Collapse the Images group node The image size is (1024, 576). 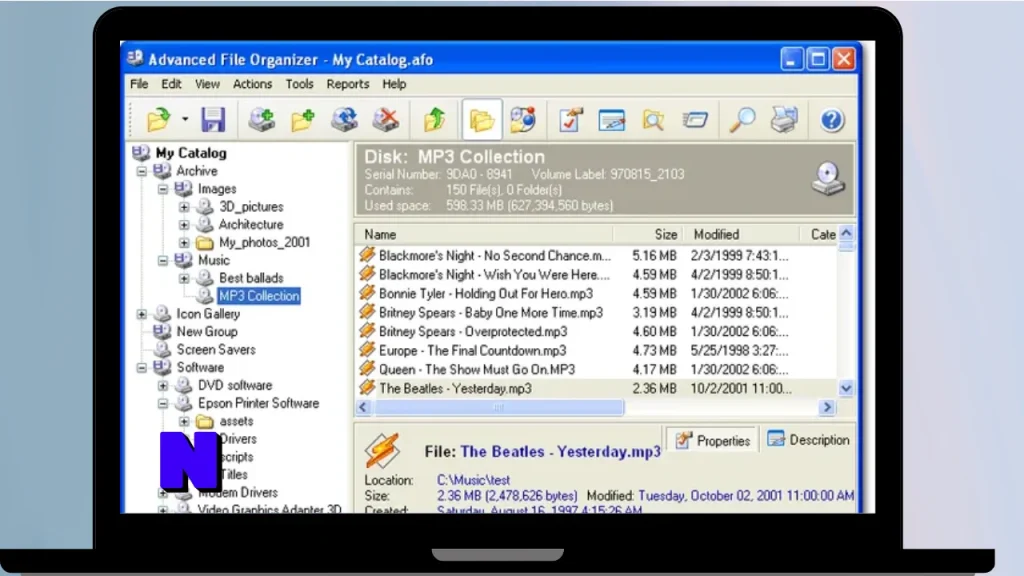[163, 189]
